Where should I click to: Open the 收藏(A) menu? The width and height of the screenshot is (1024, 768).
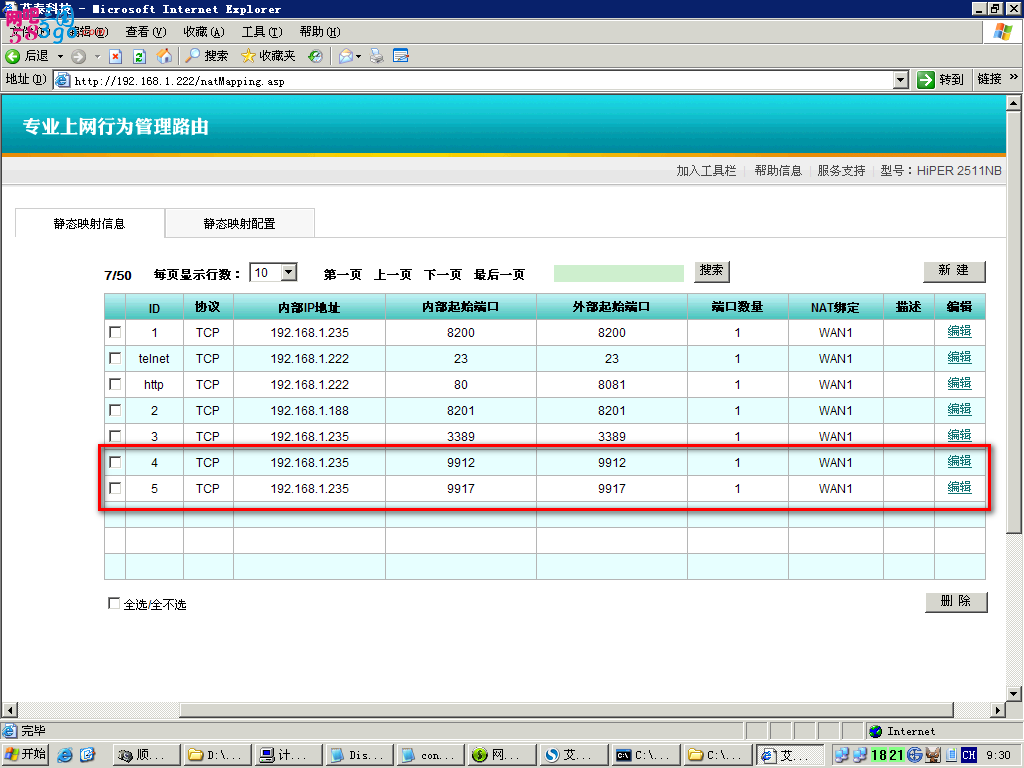point(204,31)
